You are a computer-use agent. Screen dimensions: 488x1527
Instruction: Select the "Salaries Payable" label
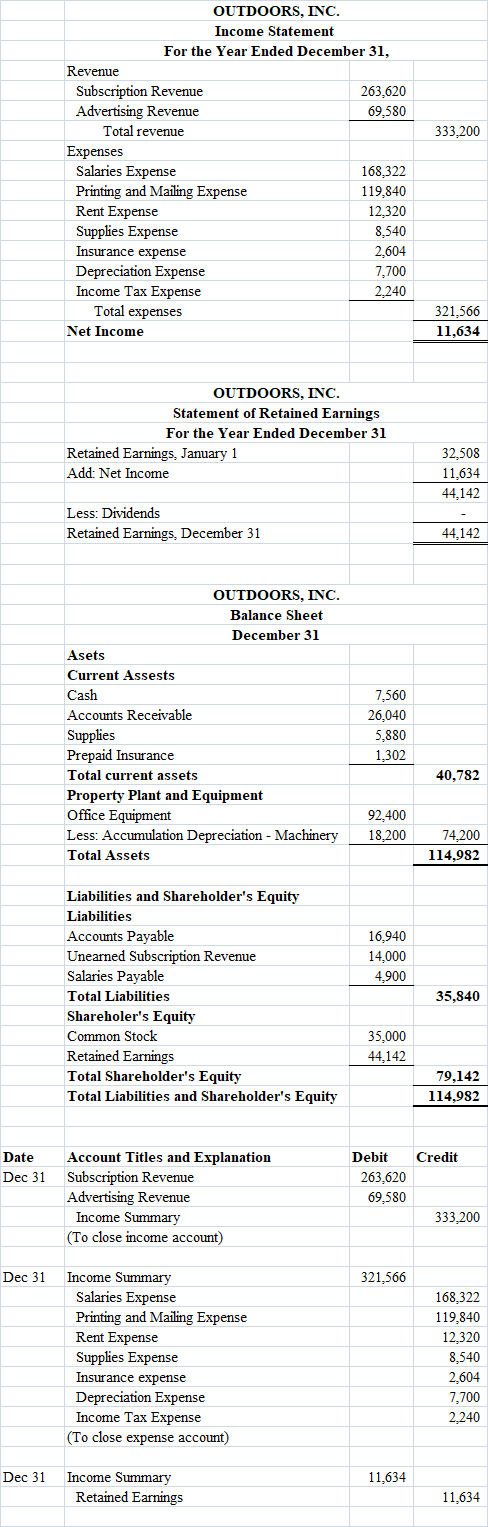click(115, 976)
